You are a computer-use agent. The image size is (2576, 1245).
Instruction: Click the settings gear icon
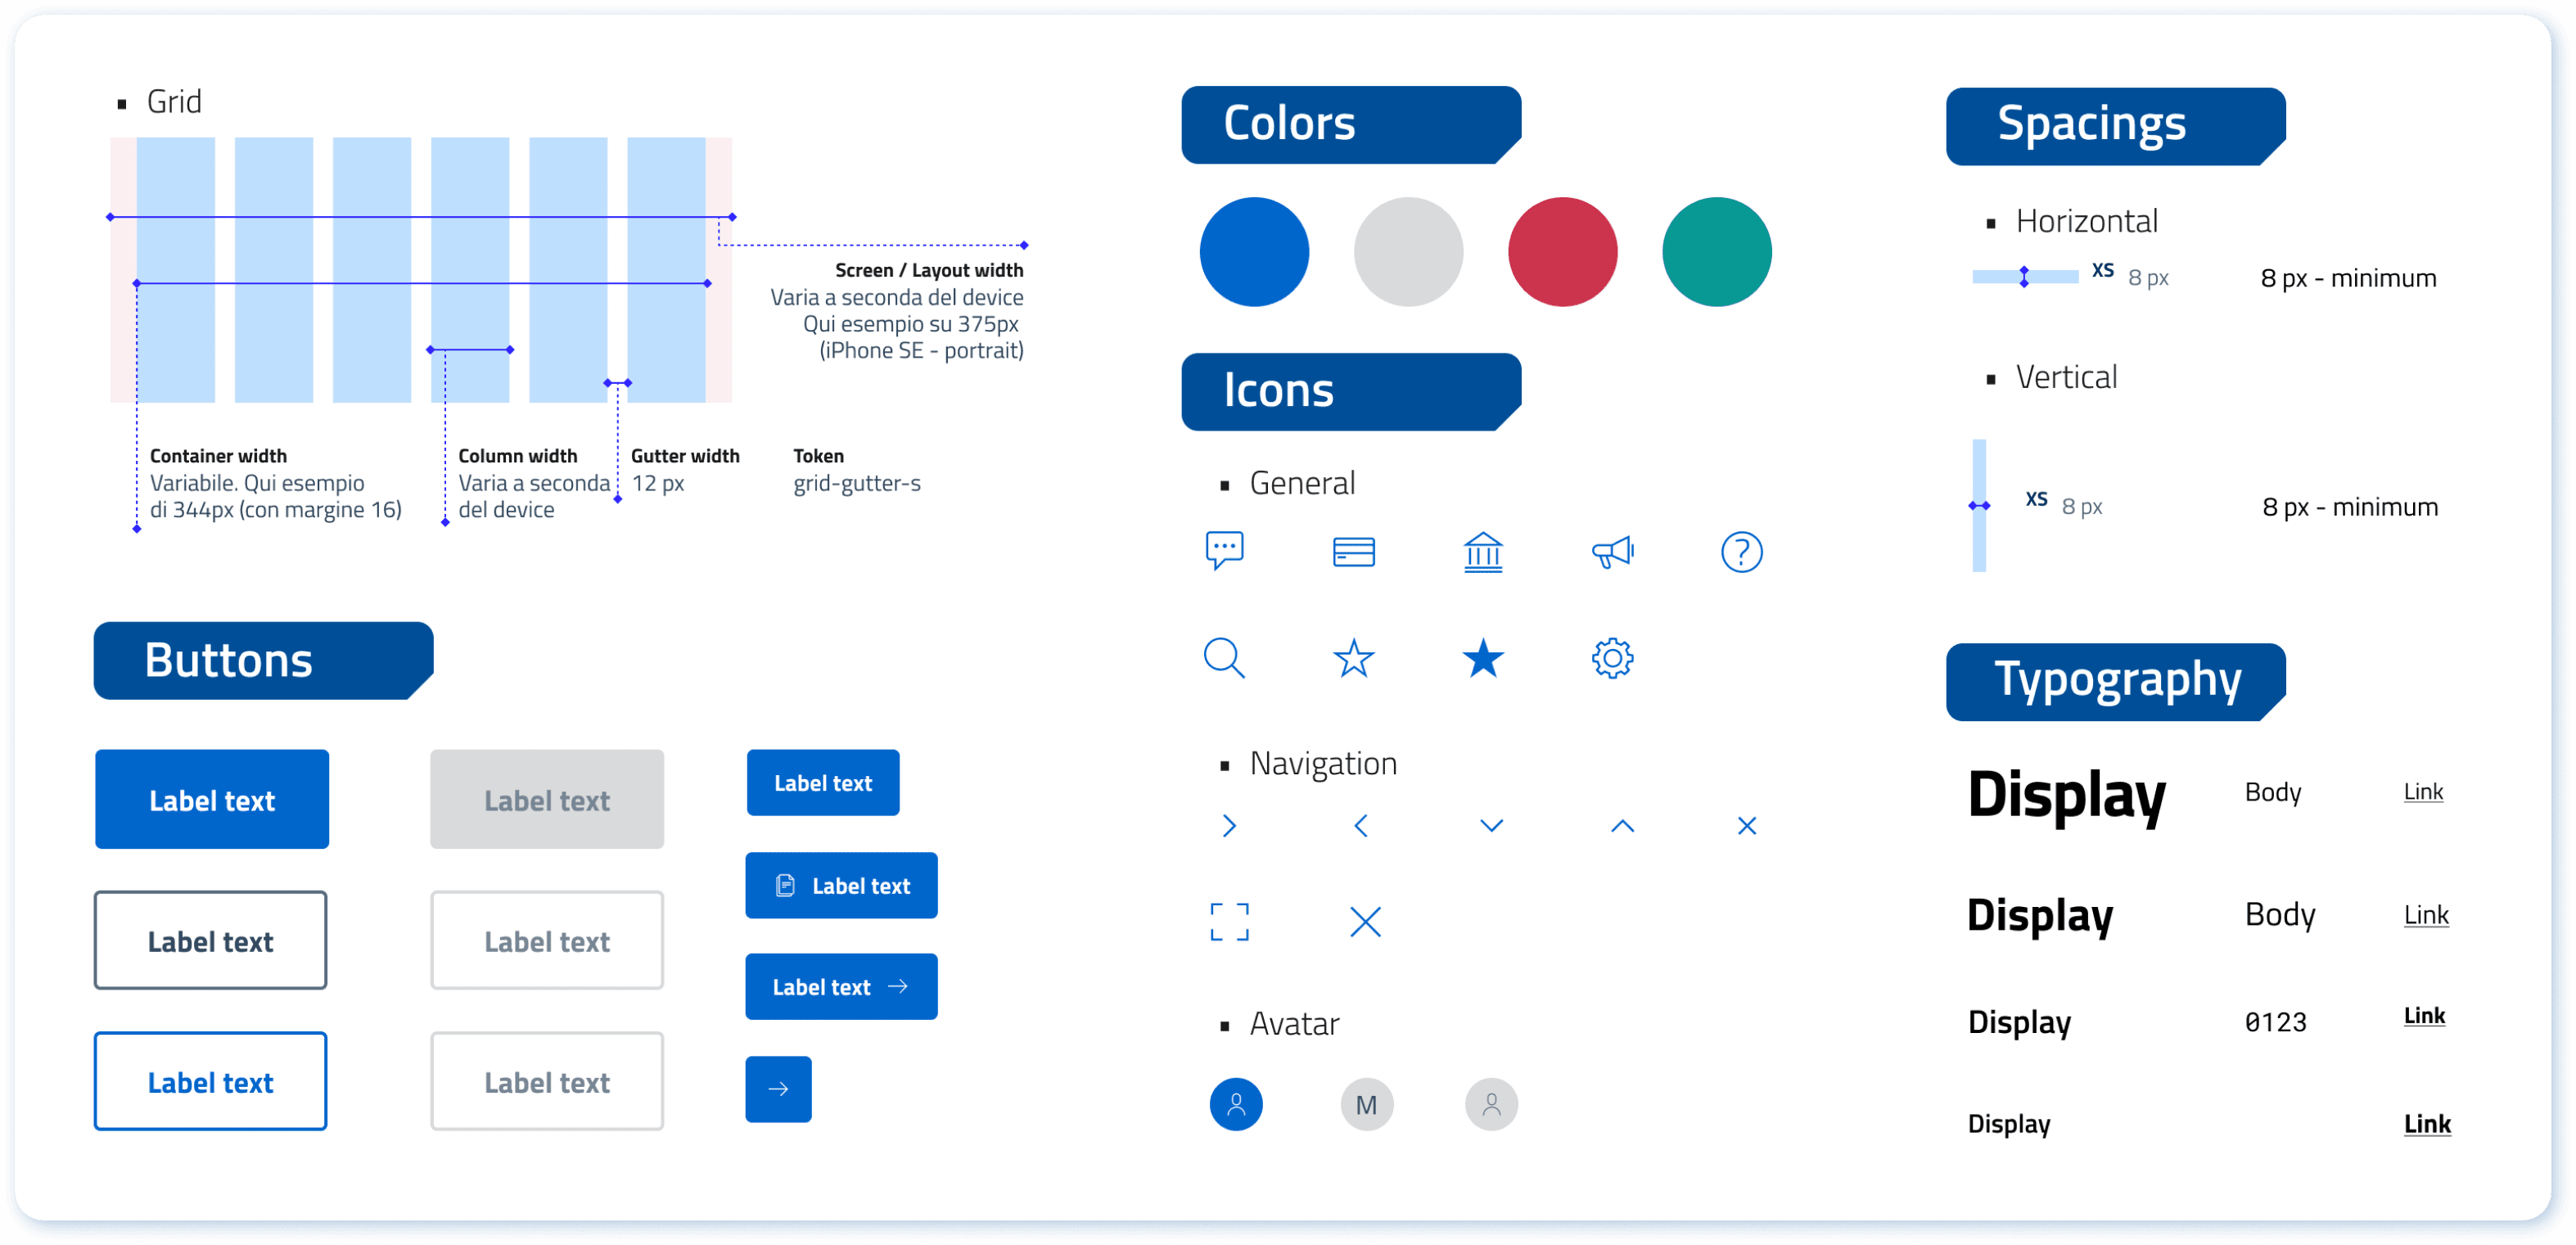tap(1612, 658)
